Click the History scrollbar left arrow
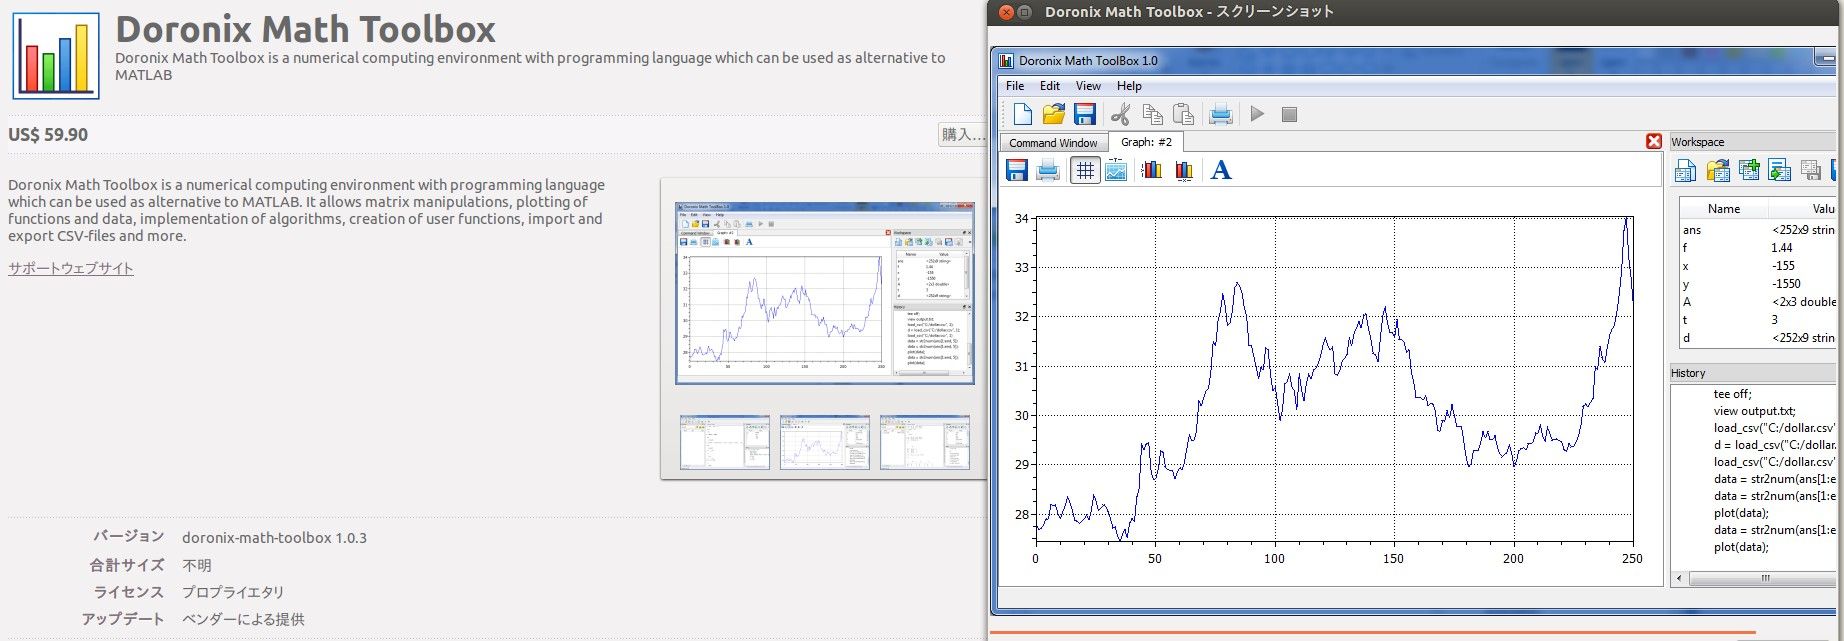 tap(1680, 578)
